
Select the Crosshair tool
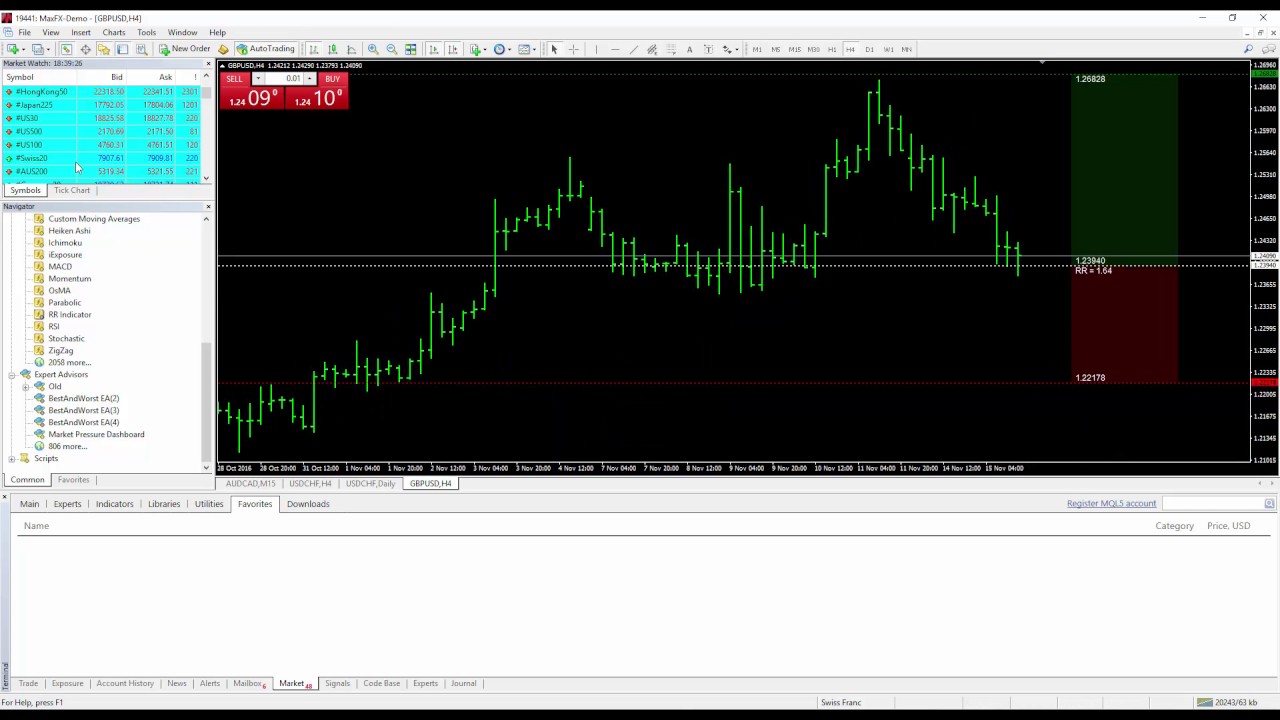pyautogui.click(x=574, y=49)
